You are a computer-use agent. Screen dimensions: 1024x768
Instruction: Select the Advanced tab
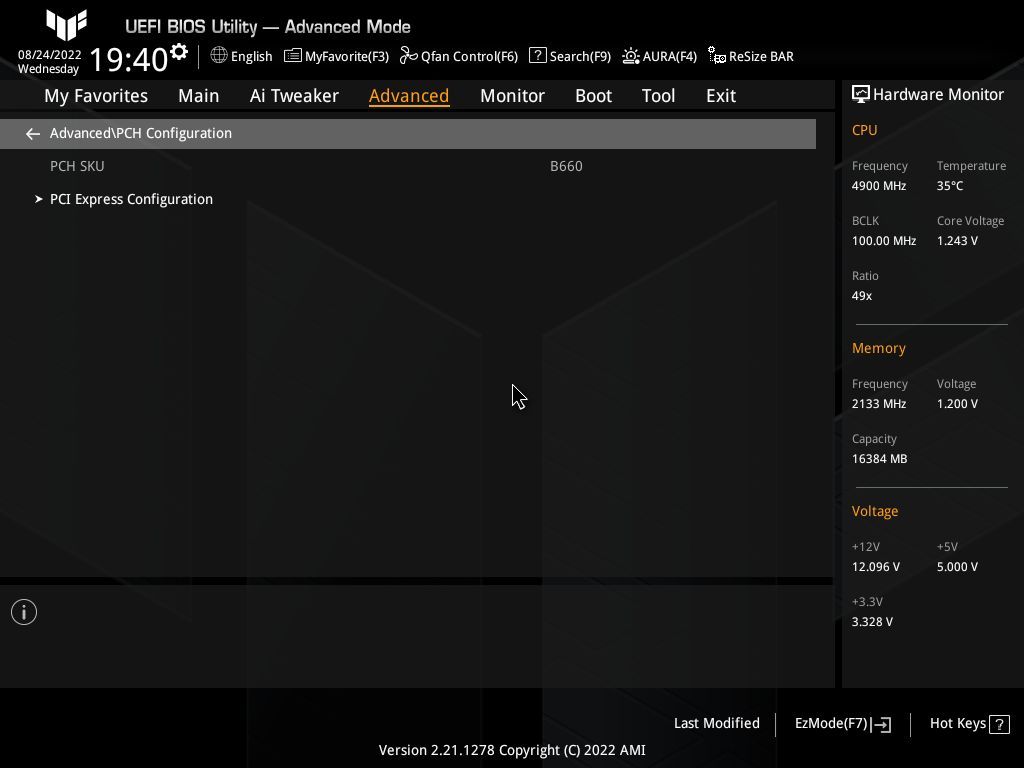(409, 96)
